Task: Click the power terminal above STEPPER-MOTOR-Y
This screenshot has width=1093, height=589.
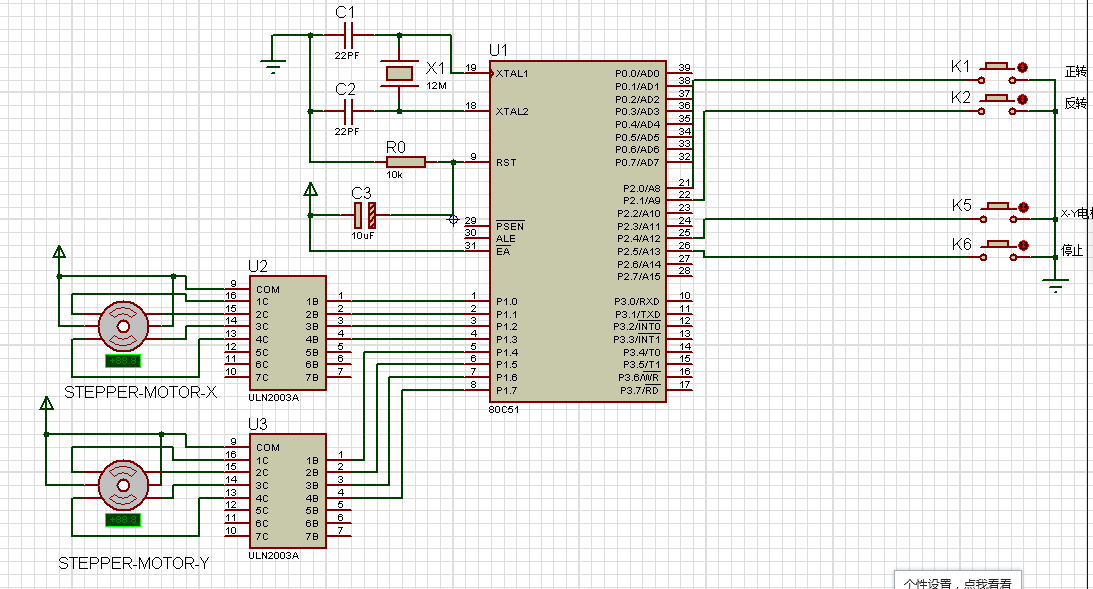Action: [x=47, y=404]
